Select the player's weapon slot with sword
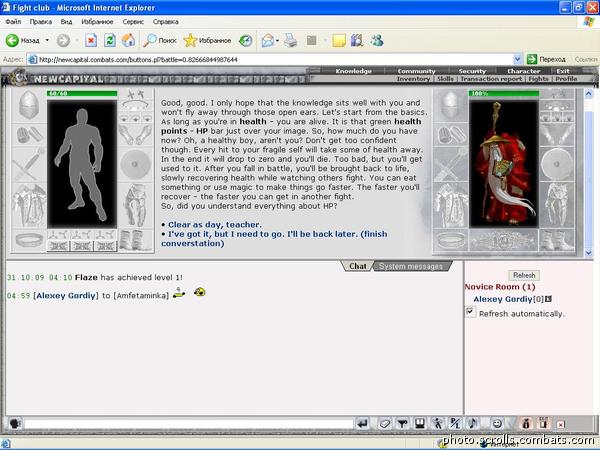Image resolution: width=600 pixels, height=450 pixels. pyautogui.click(x=29, y=165)
